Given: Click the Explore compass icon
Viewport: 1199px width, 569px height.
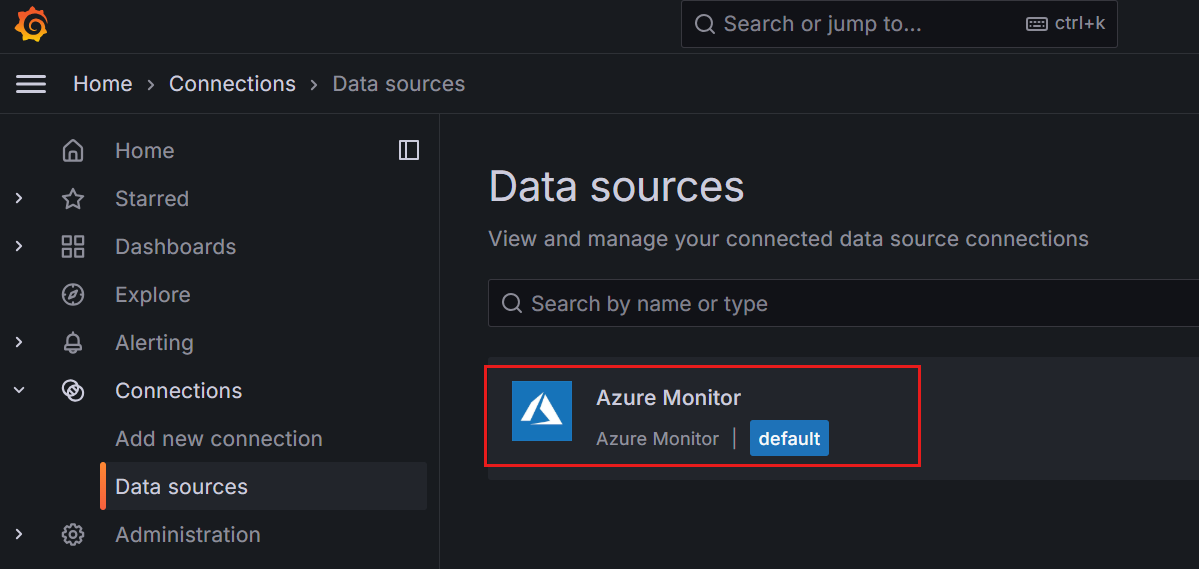Looking at the screenshot, I should click(73, 294).
